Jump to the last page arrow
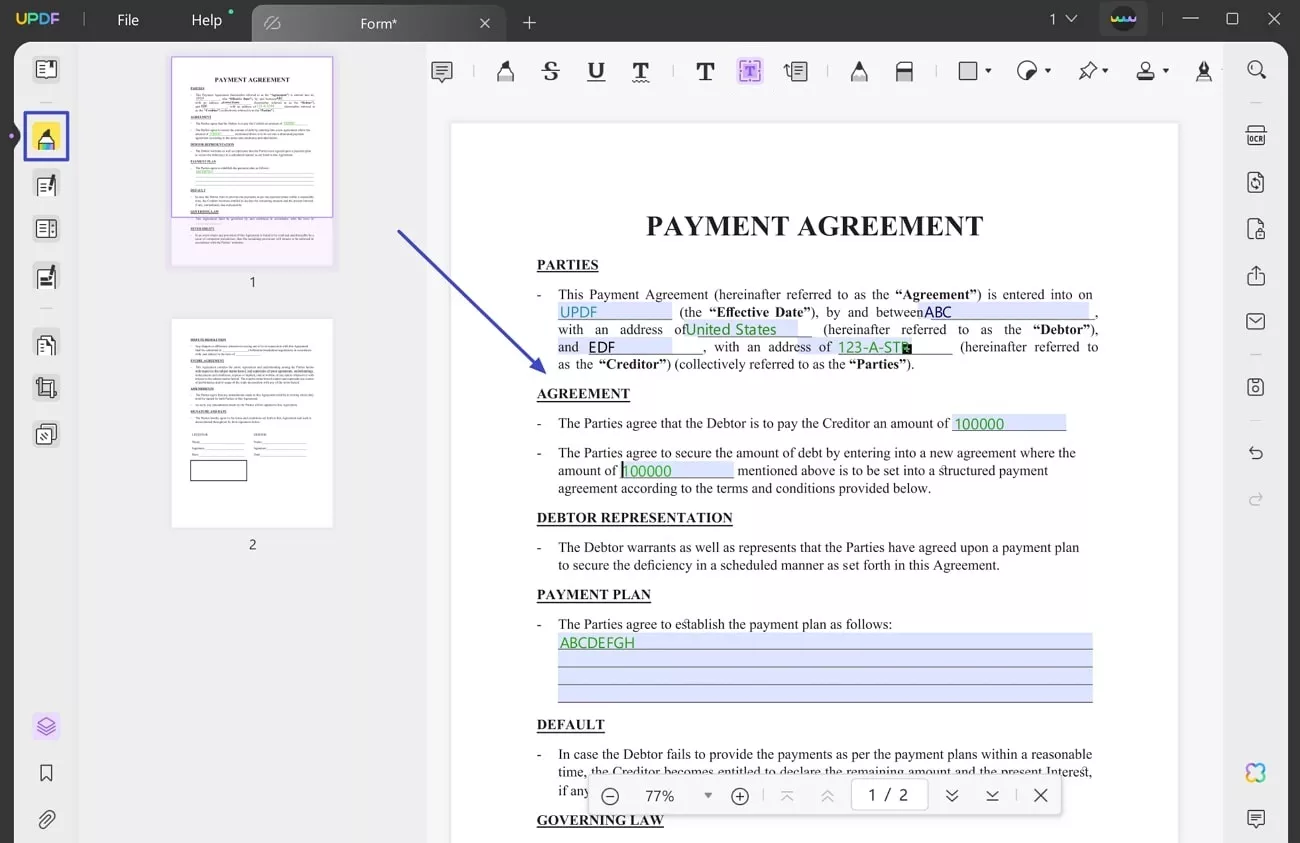Viewport: 1300px width, 843px height. [x=992, y=796]
